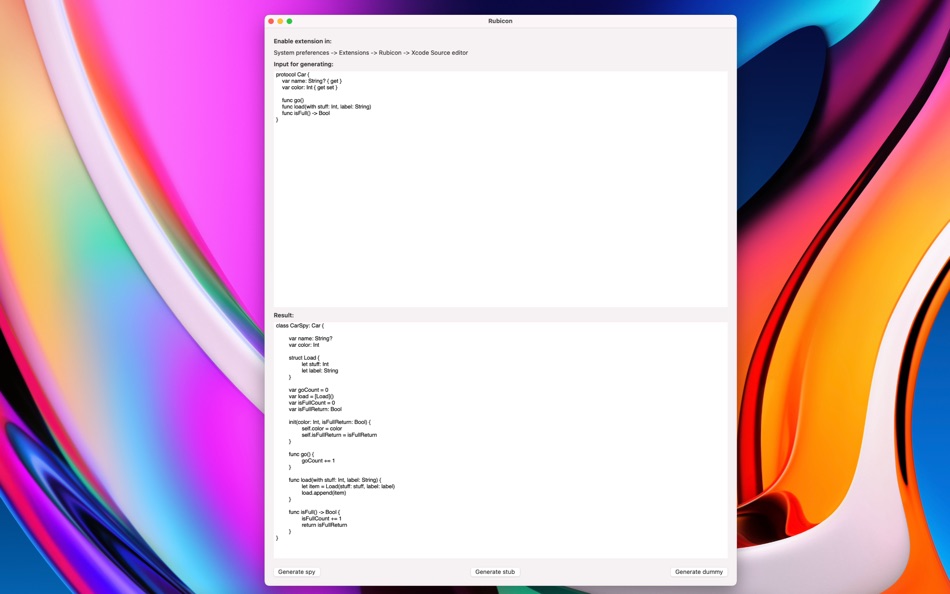The width and height of the screenshot is (950, 594).
Task: Click the "var isFullCount = 0" line
Action: (312, 402)
